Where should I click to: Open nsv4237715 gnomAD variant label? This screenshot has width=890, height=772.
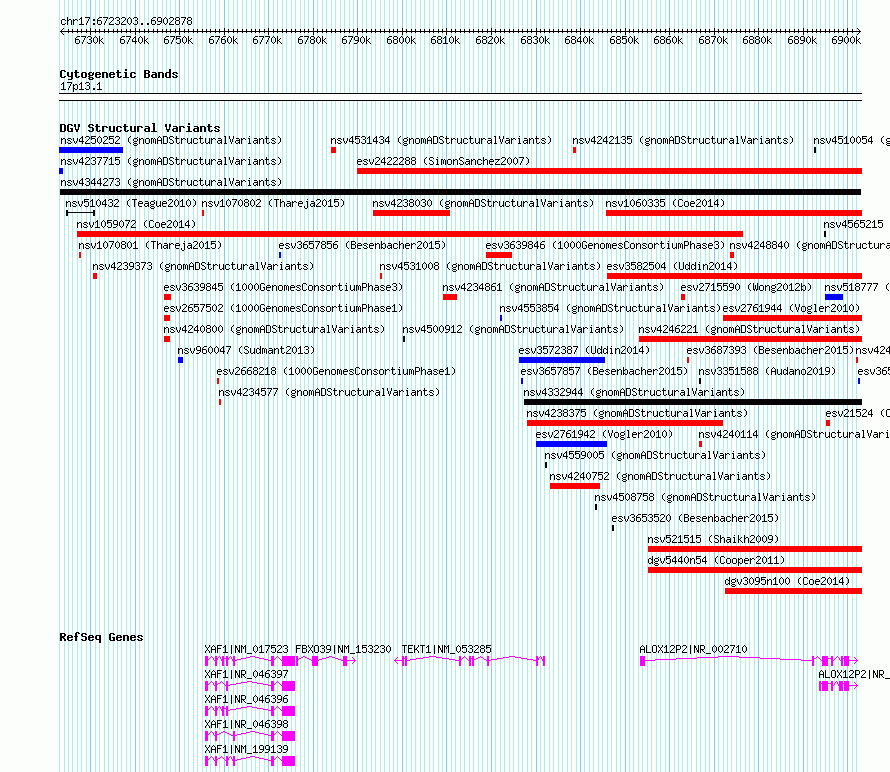point(171,161)
